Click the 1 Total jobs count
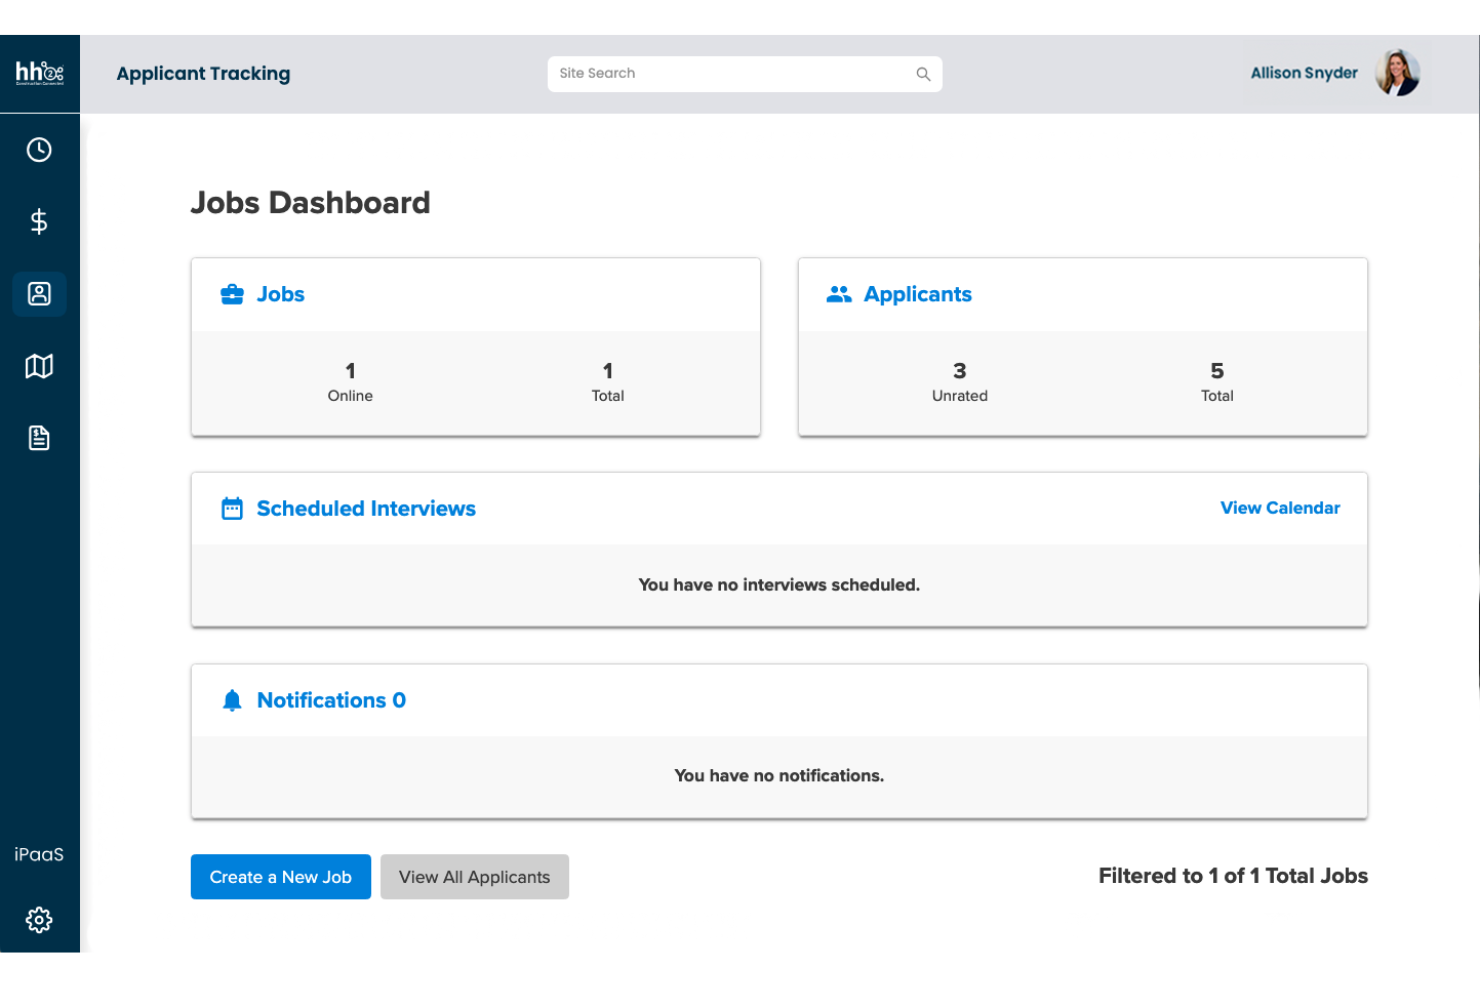 (608, 382)
